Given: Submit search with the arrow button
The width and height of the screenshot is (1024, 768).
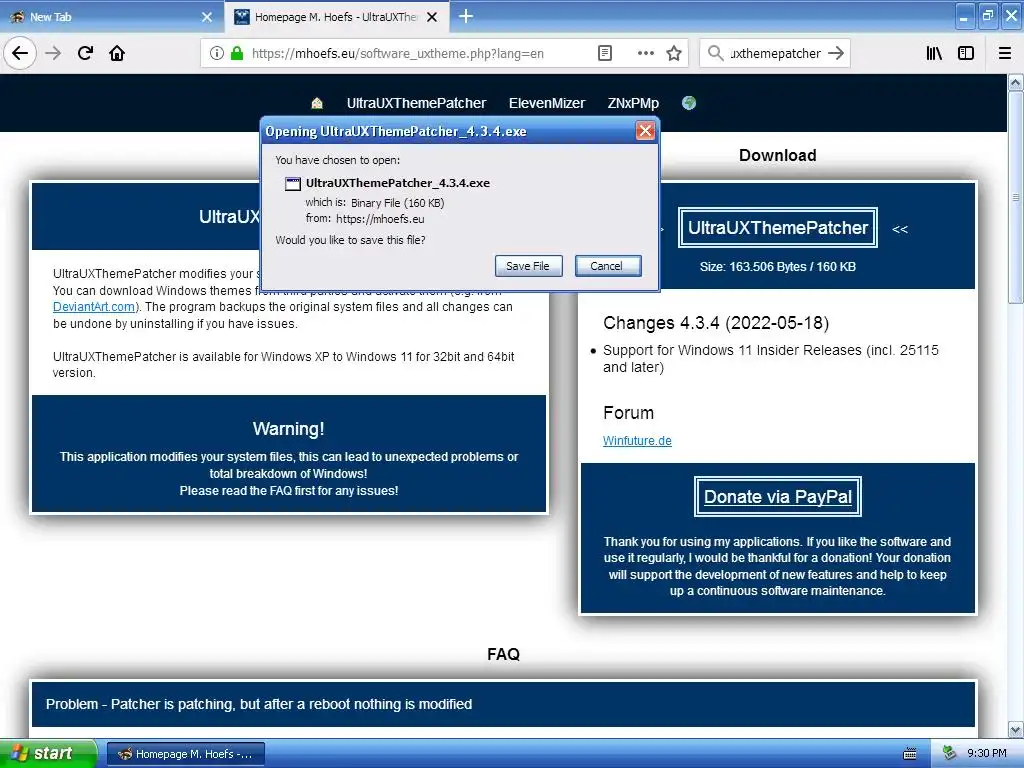Looking at the screenshot, I should point(836,53).
